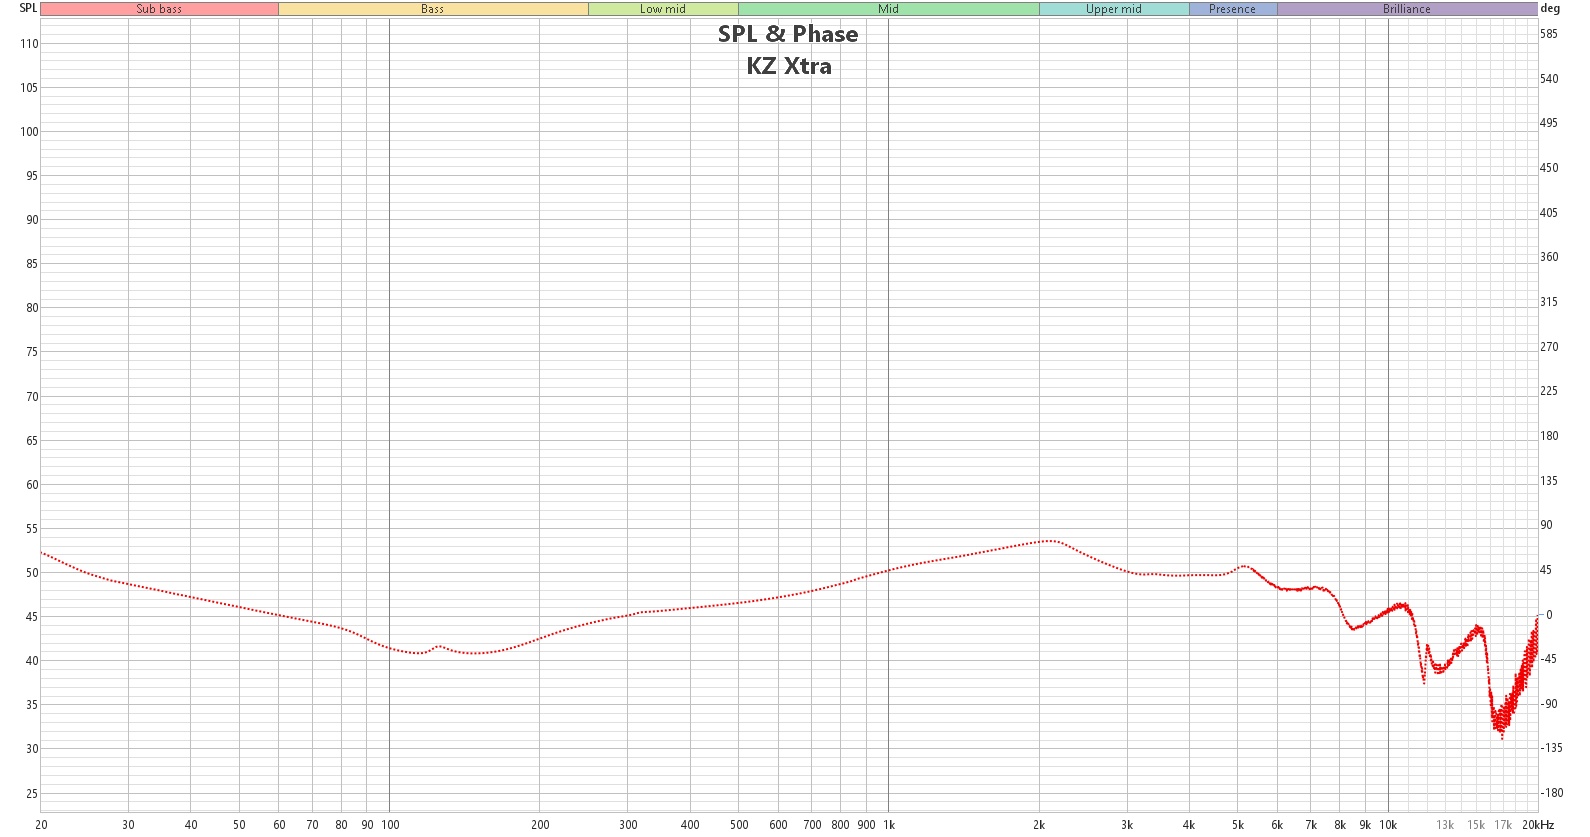Click the 85 value on the SPL axis
This screenshot has height=837, width=1590.
click(x=32, y=264)
